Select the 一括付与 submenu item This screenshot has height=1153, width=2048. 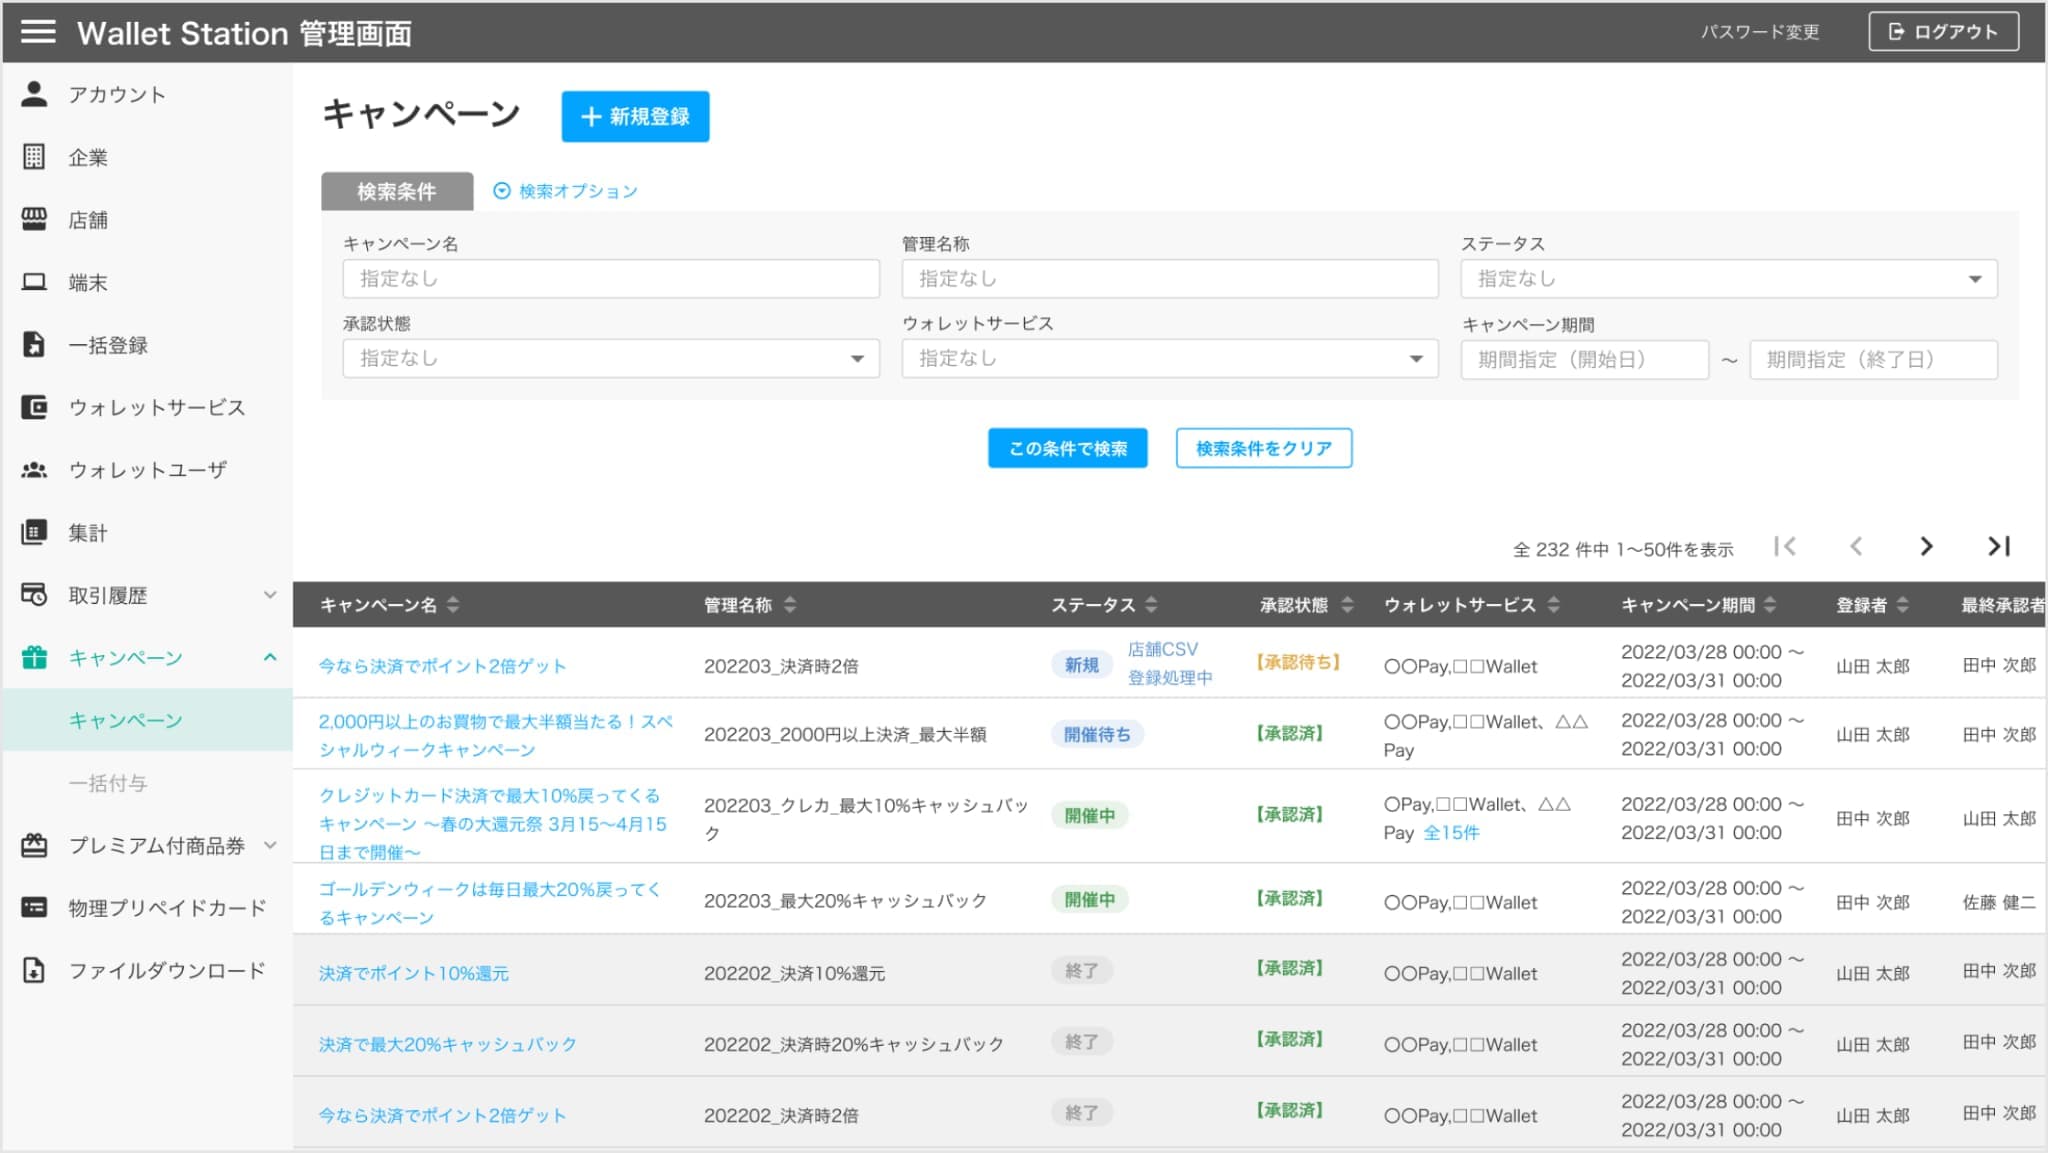coord(108,783)
